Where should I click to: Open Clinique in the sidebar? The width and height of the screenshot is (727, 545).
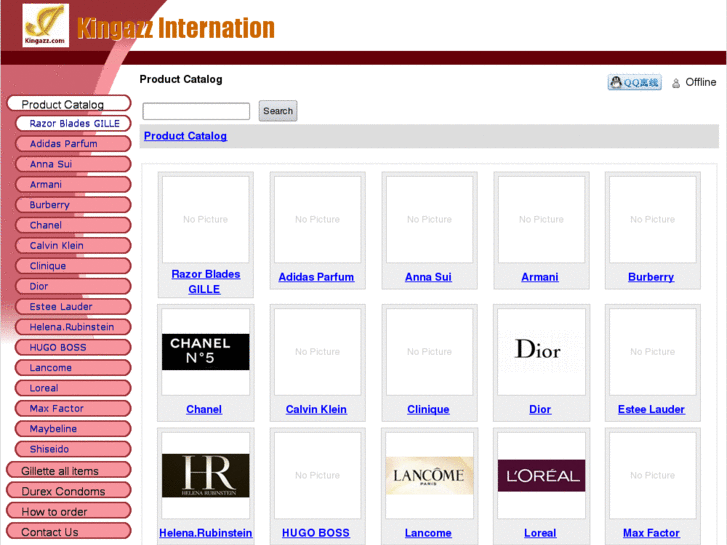73,266
